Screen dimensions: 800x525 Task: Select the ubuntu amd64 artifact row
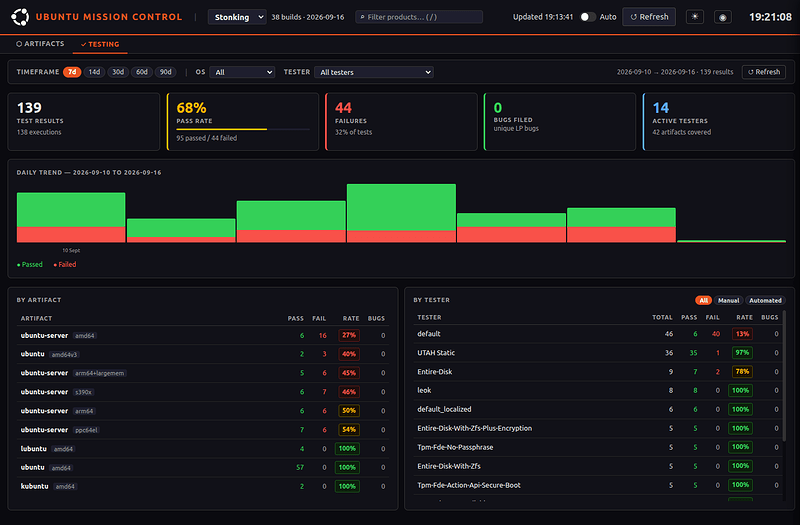click(x=203, y=467)
